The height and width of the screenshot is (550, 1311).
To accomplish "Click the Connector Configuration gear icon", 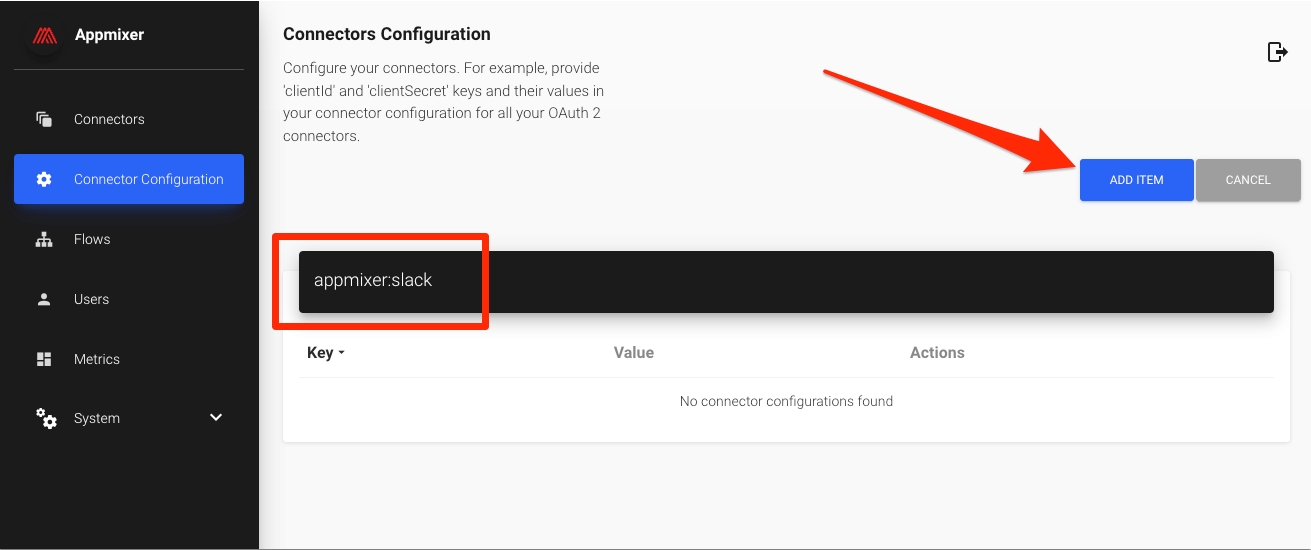I will pos(44,179).
